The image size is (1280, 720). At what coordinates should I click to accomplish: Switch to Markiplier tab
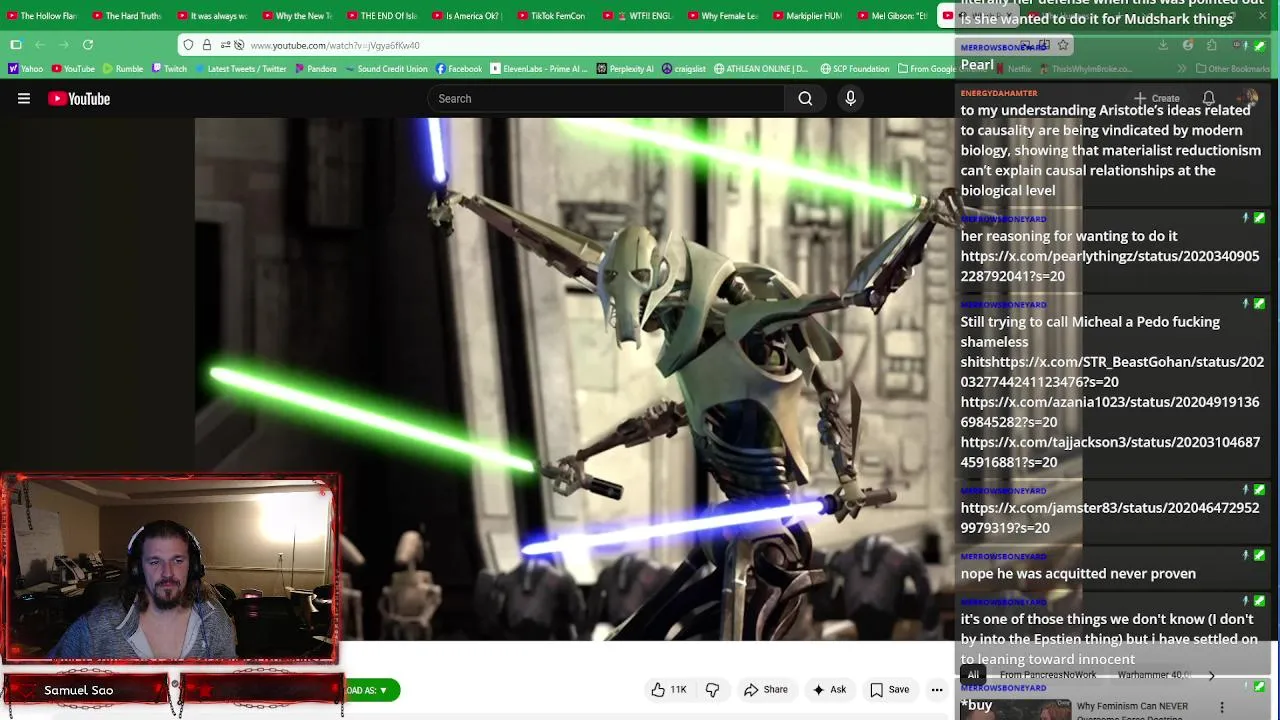pyautogui.click(x=808, y=16)
